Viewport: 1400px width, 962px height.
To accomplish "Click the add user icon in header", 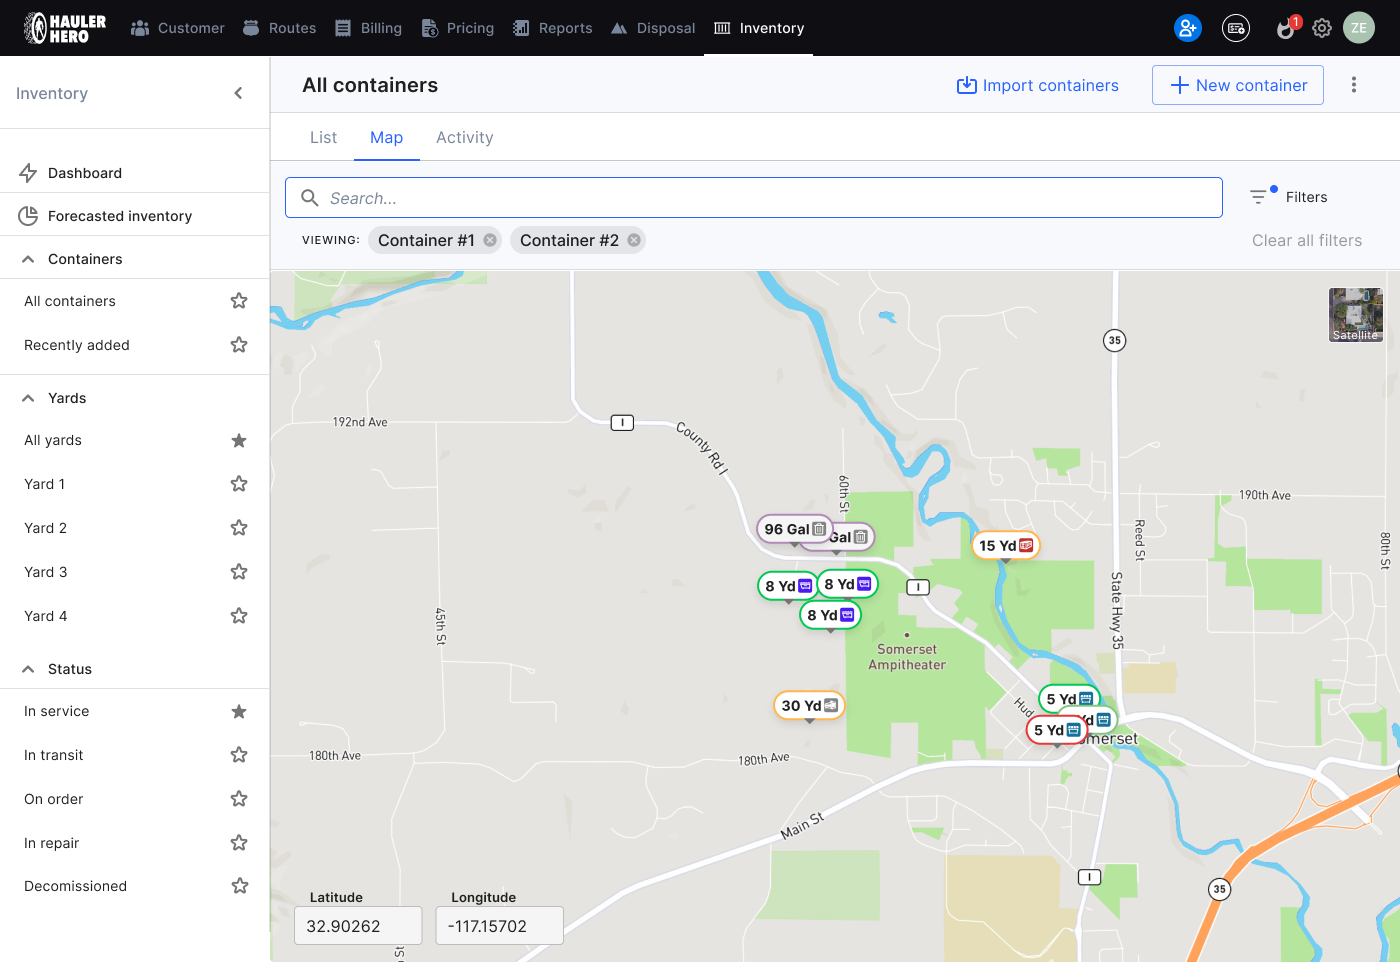I will (1187, 28).
